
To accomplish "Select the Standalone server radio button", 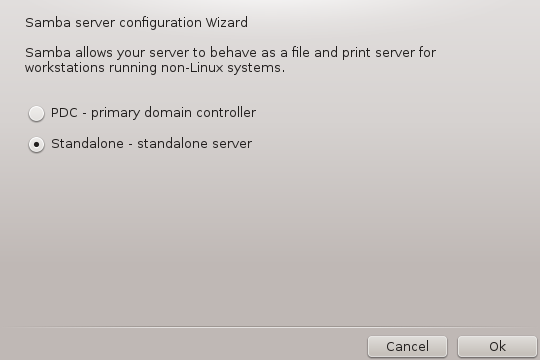I will pos(36,144).
